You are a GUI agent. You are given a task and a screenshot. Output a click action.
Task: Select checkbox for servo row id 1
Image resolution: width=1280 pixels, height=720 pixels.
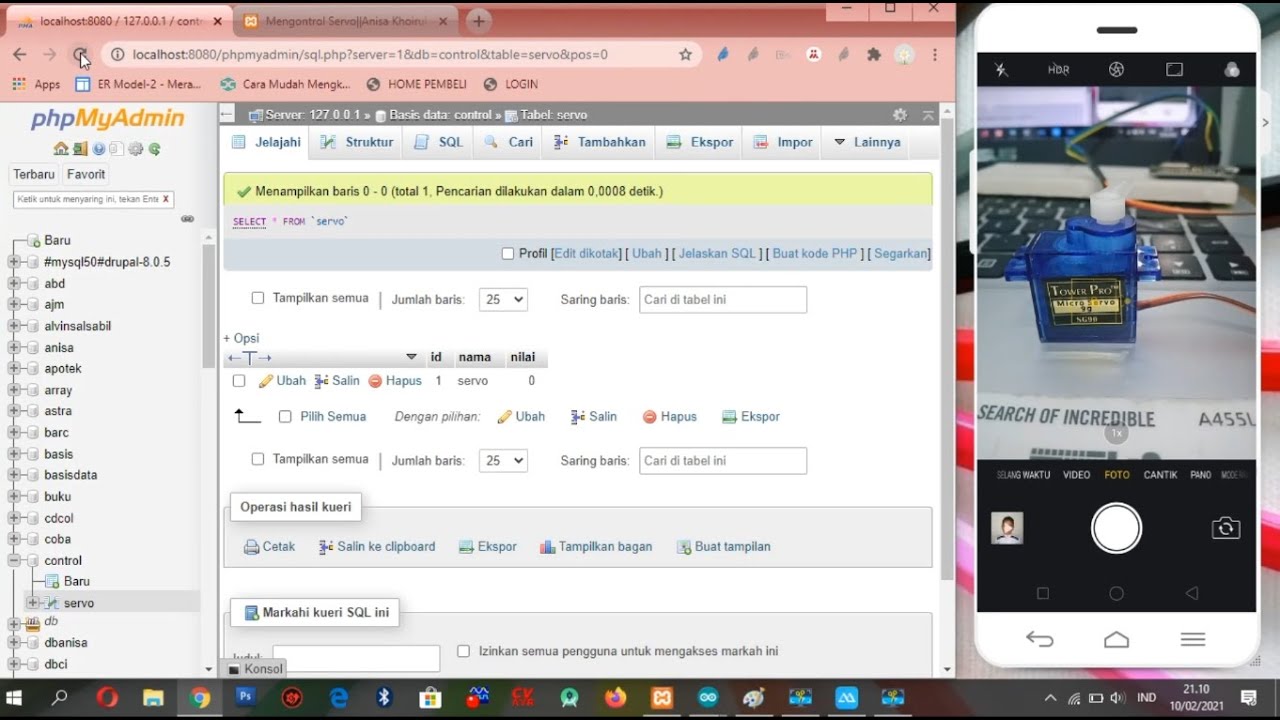[239, 381]
